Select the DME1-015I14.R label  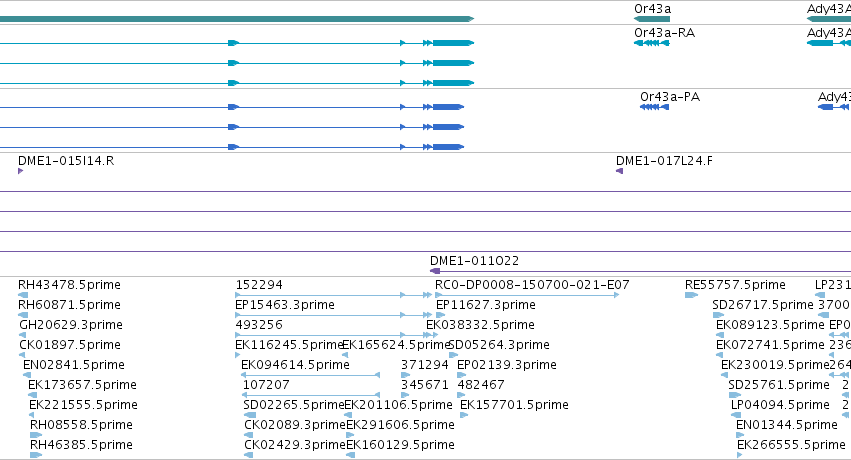tap(66, 161)
